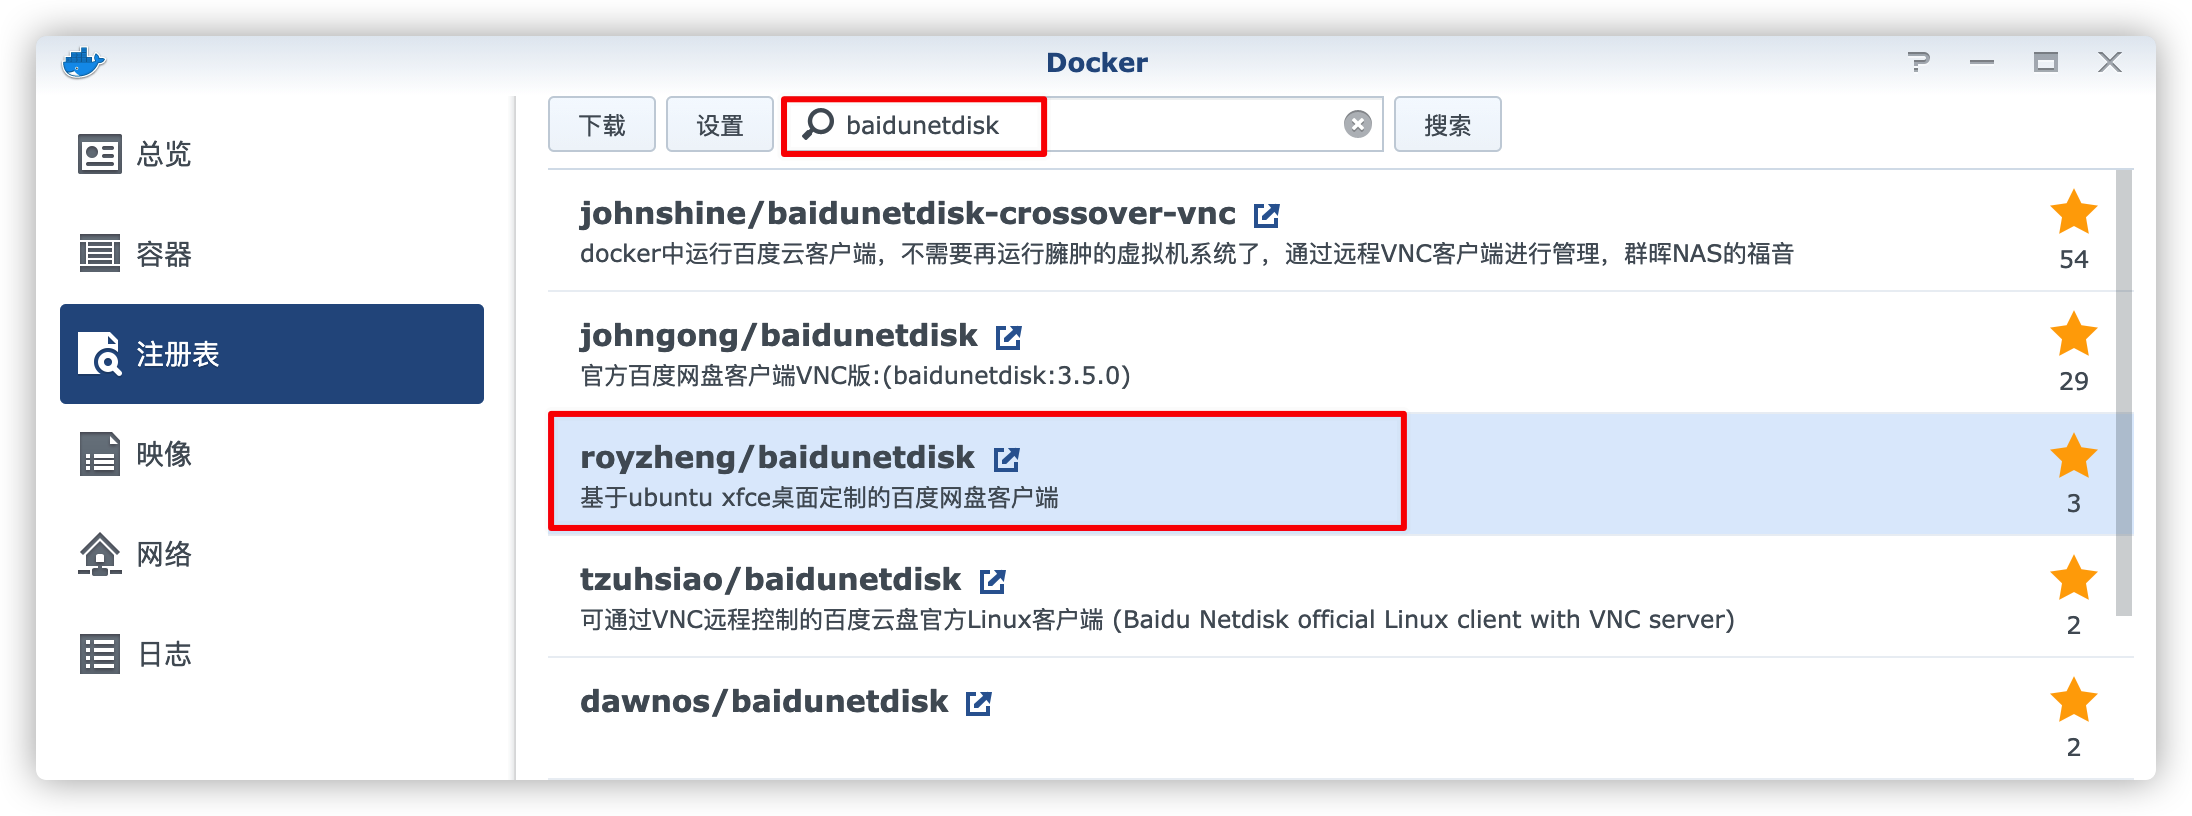Open external link icon for johngong/baidunetdisk
Image resolution: width=2192 pixels, height=816 pixels.
click(x=1008, y=337)
